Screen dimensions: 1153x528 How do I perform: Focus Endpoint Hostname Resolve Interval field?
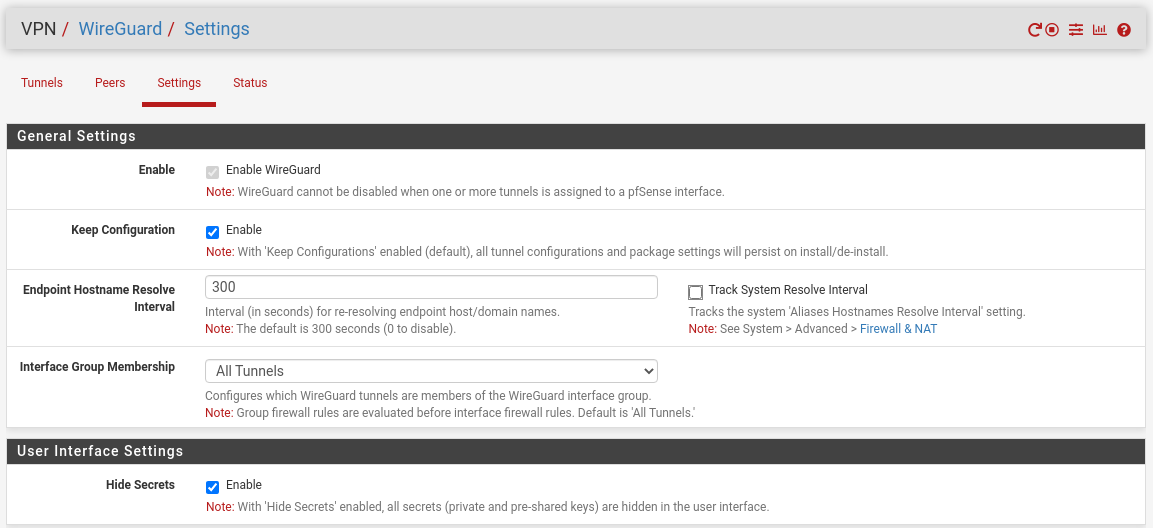click(431, 287)
